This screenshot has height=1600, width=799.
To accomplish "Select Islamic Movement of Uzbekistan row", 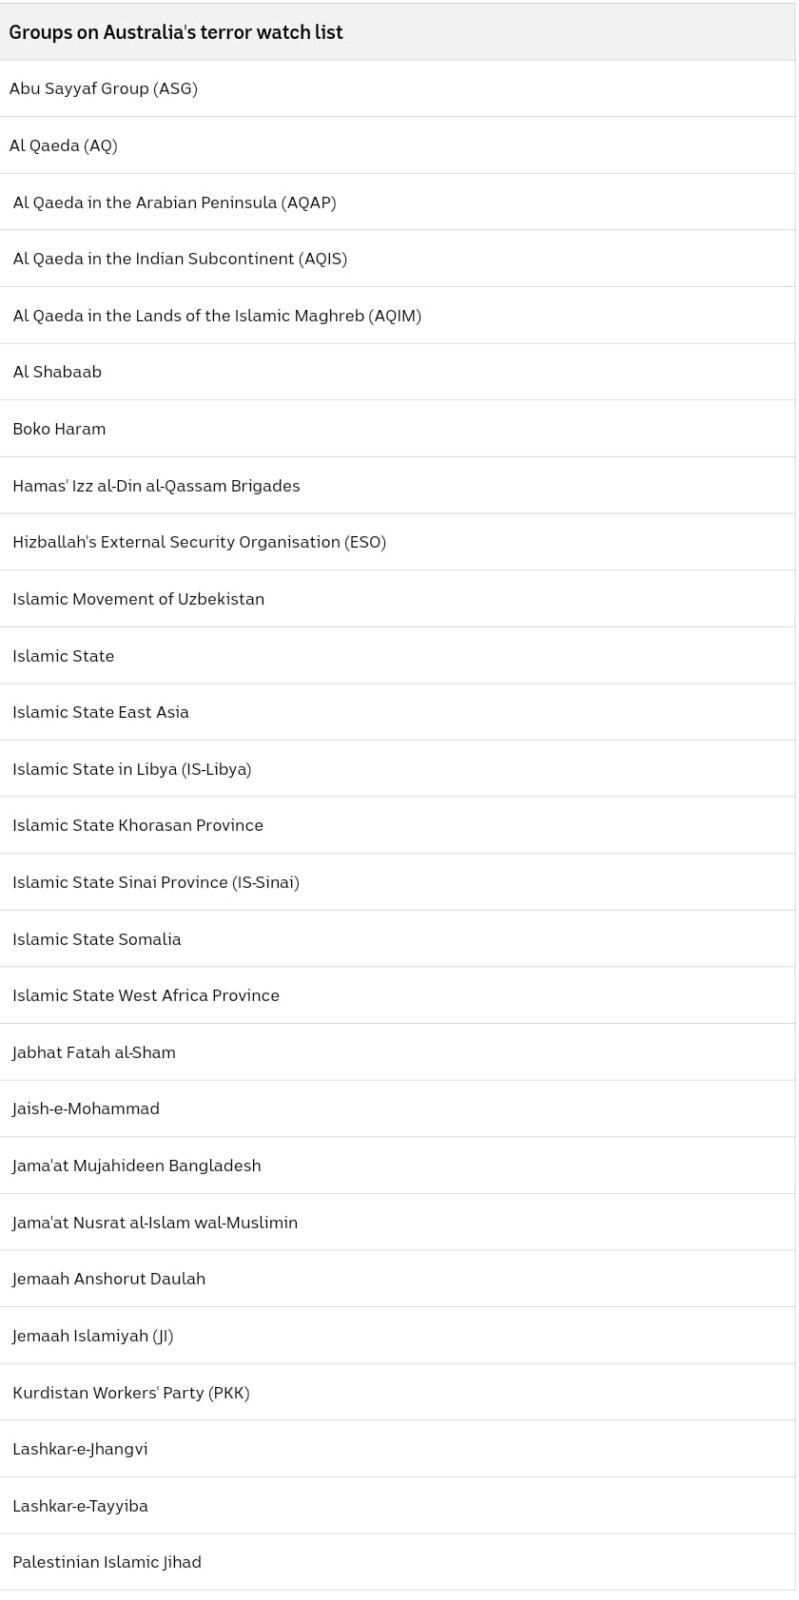I will click(x=399, y=599).
